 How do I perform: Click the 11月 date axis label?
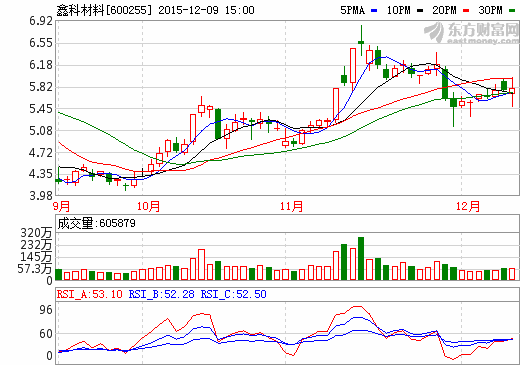coord(291,206)
